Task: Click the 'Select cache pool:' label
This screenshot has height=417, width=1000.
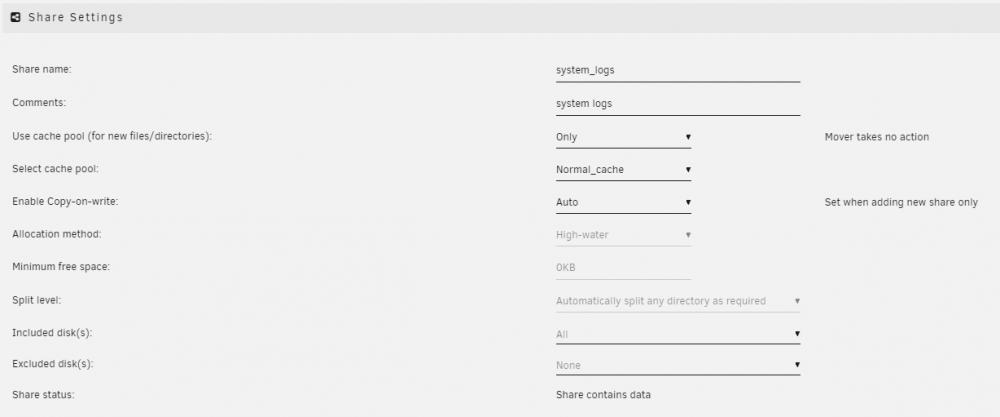Action: point(55,168)
